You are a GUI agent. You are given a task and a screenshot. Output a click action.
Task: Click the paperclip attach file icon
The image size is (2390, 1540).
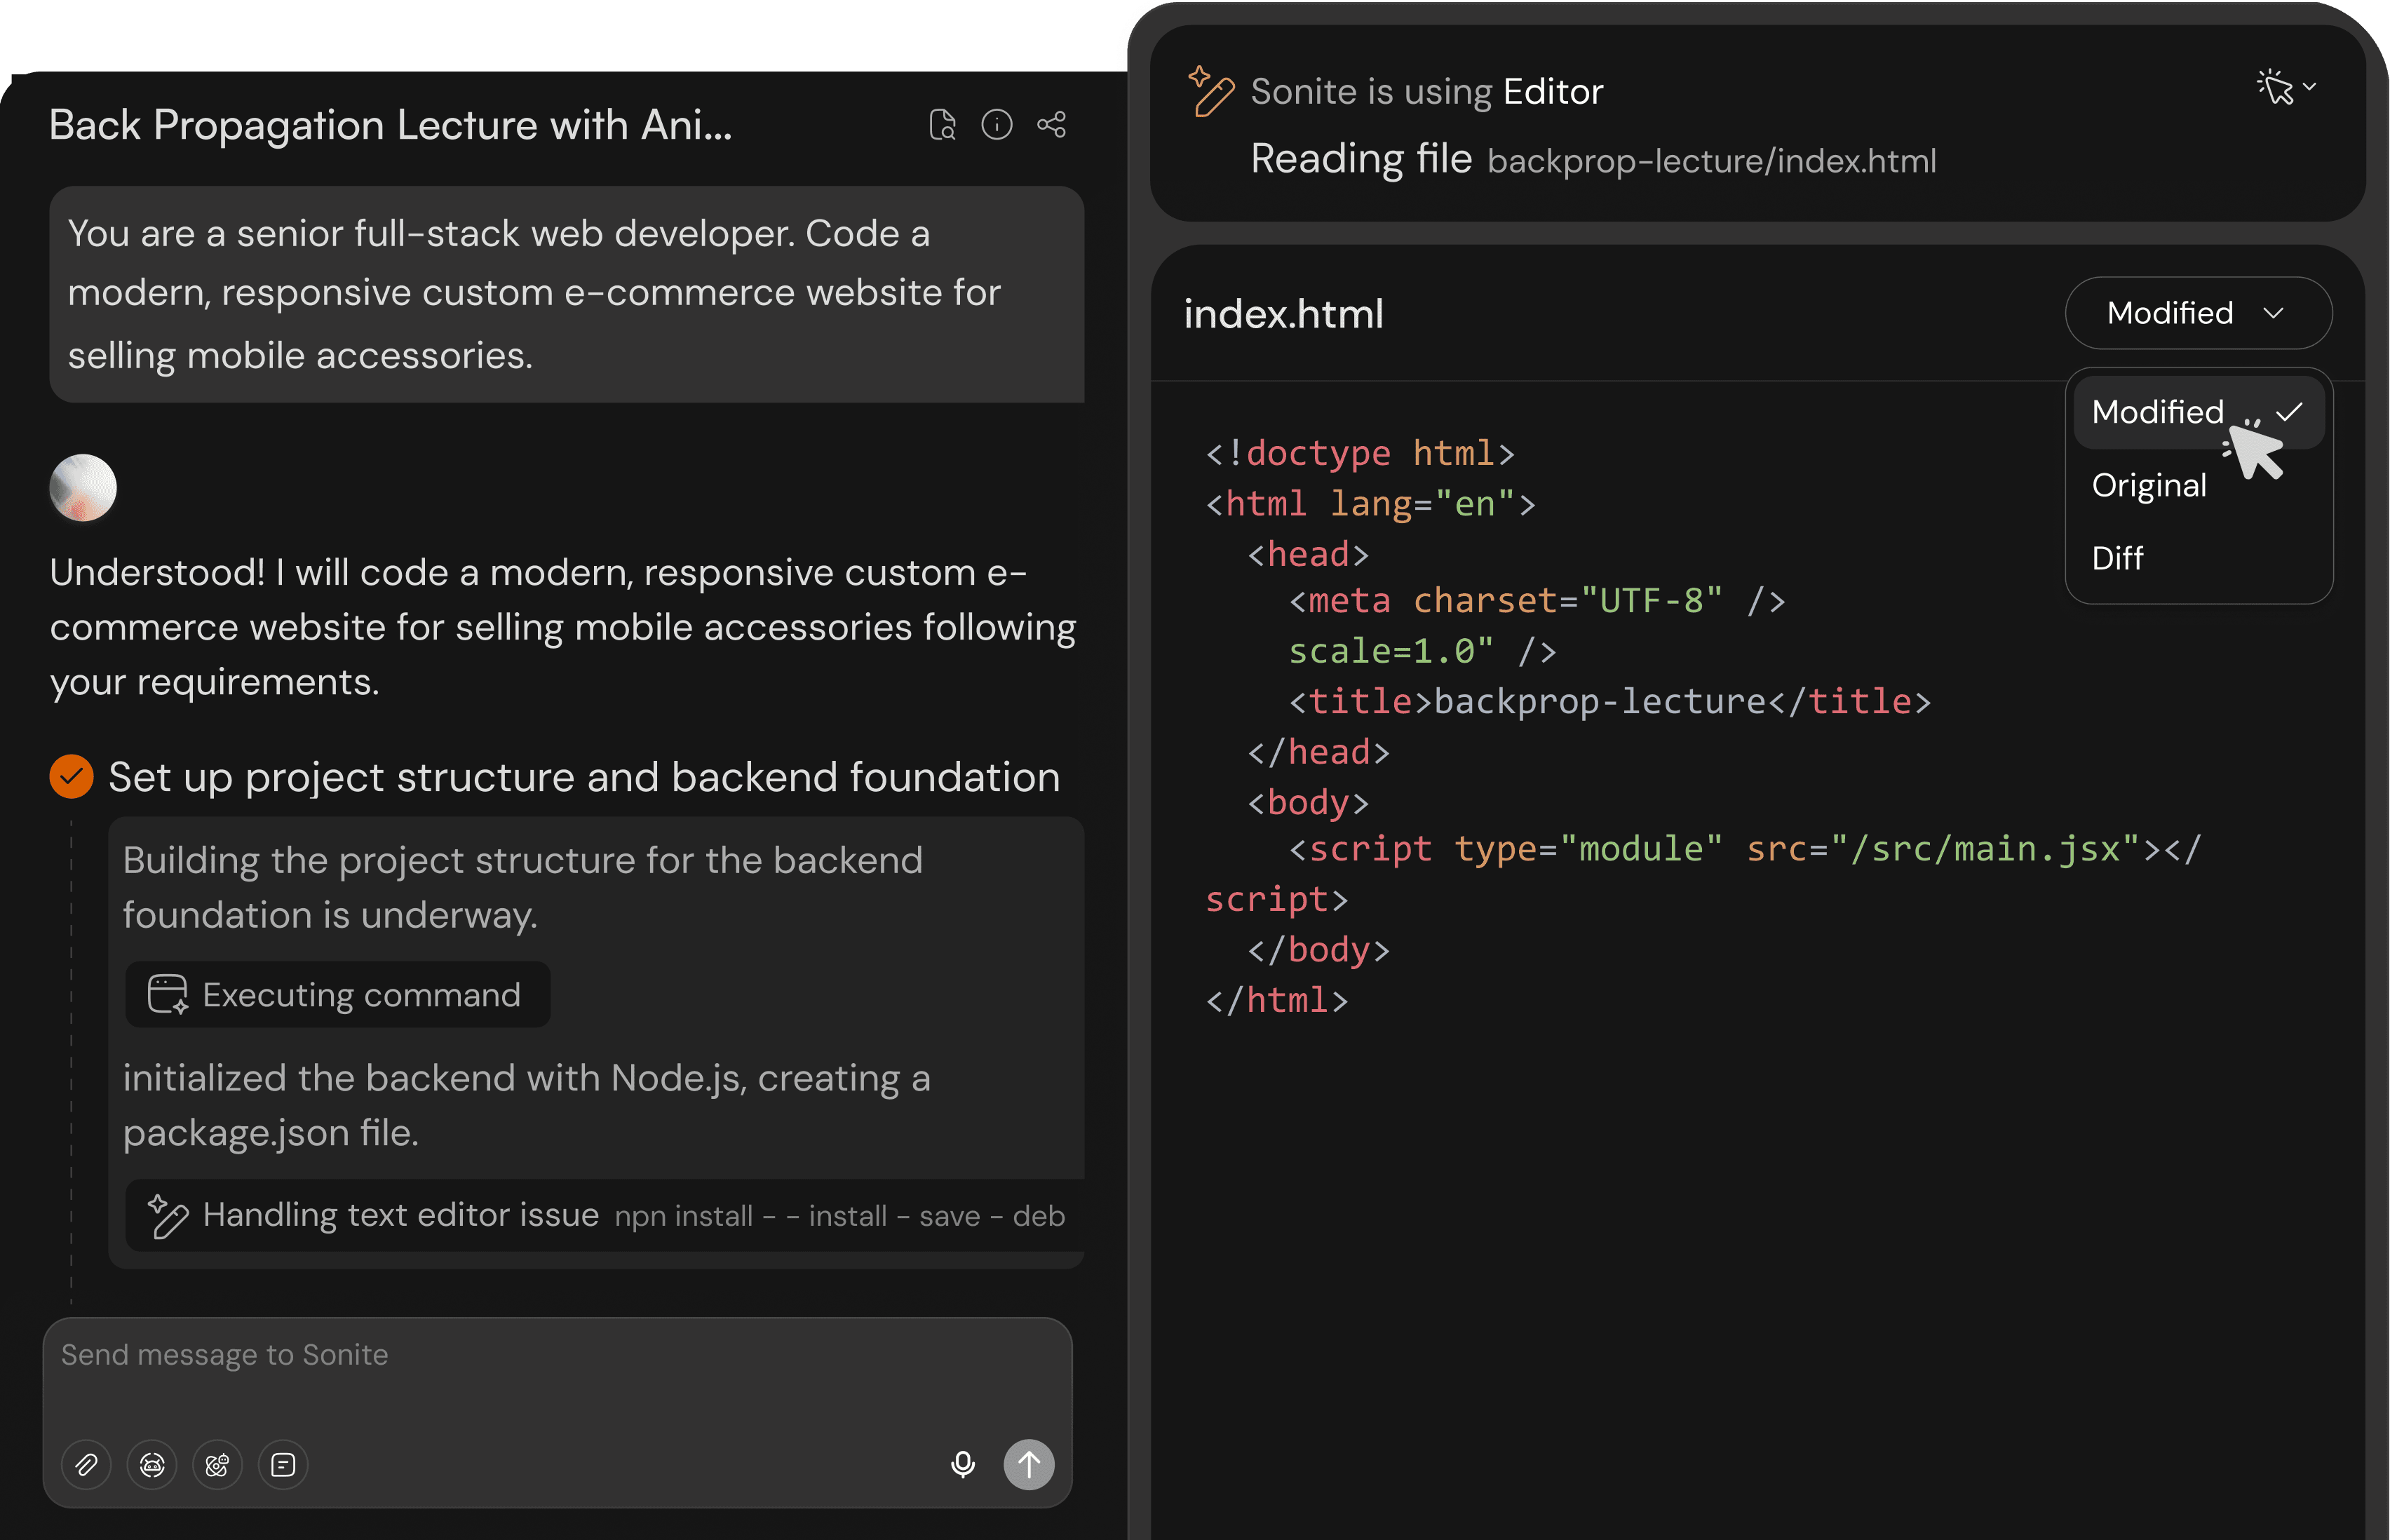coord(86,1465)
